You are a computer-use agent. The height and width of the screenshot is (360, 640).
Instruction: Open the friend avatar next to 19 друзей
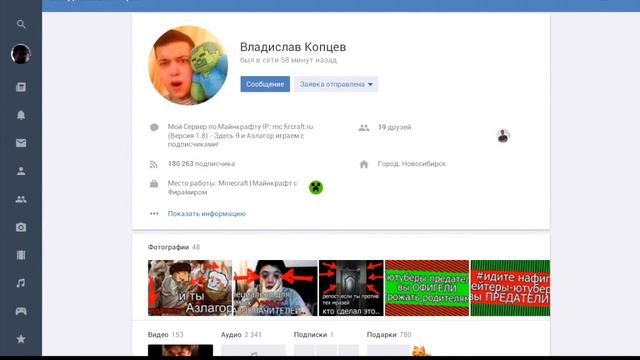tap(503, 136)
